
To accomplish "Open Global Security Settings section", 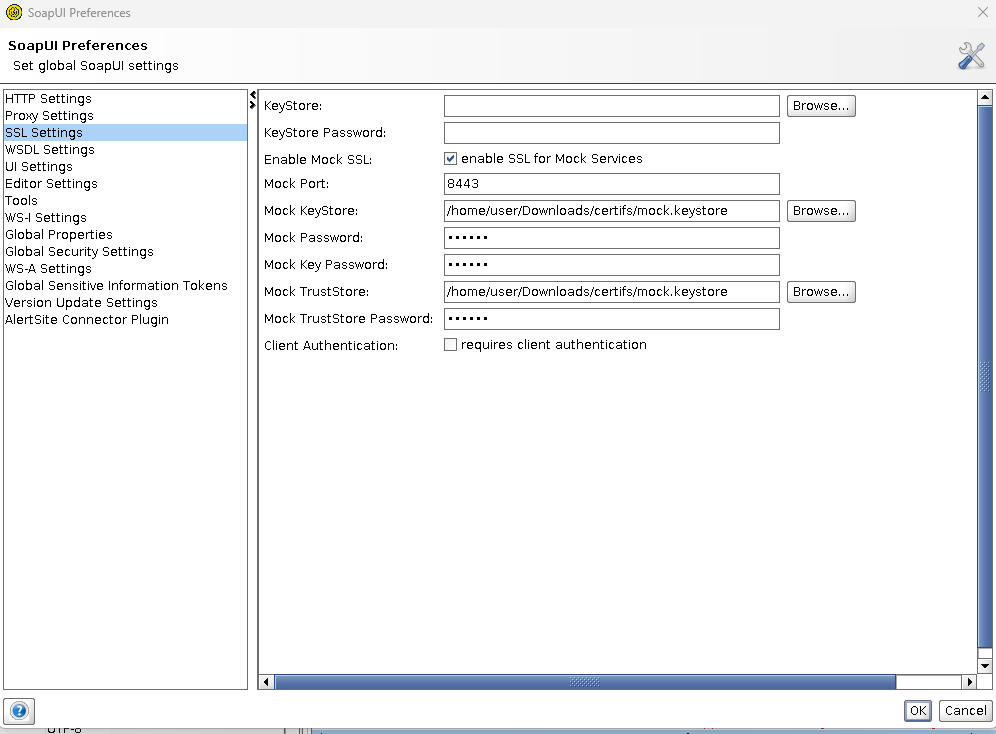I will click(79, 252).
